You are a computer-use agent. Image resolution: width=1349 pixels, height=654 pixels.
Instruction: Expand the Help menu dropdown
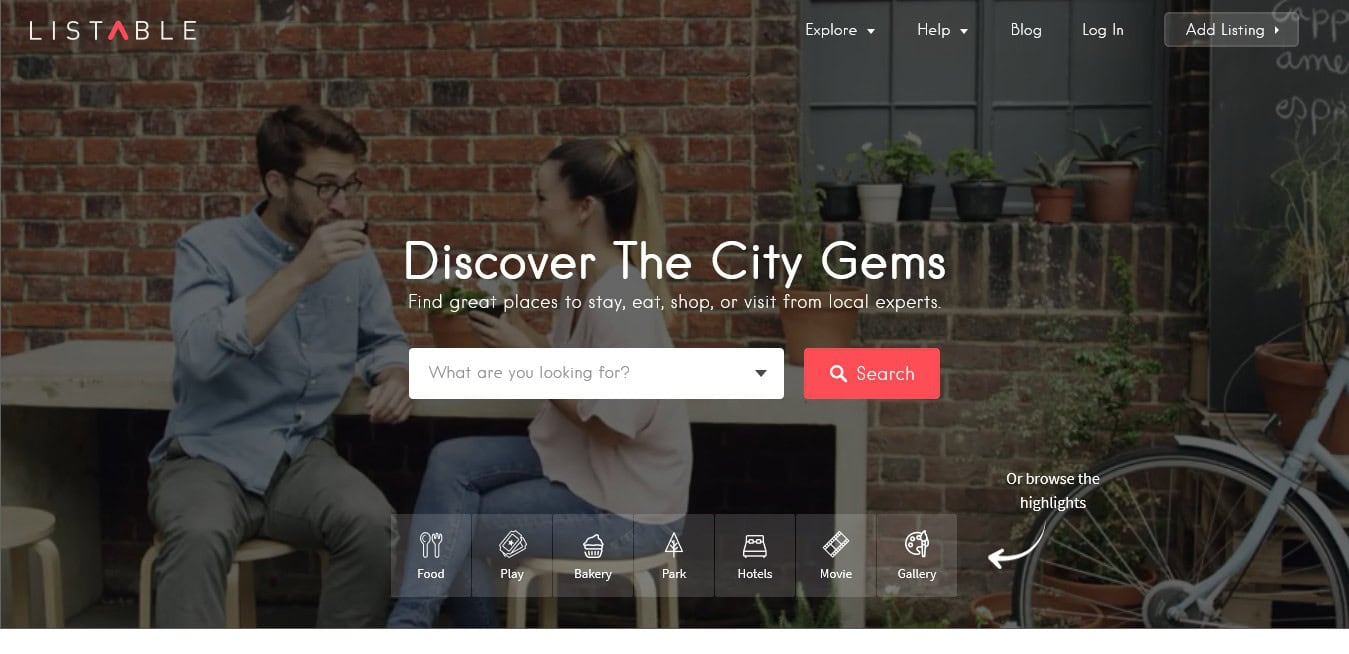942,30
